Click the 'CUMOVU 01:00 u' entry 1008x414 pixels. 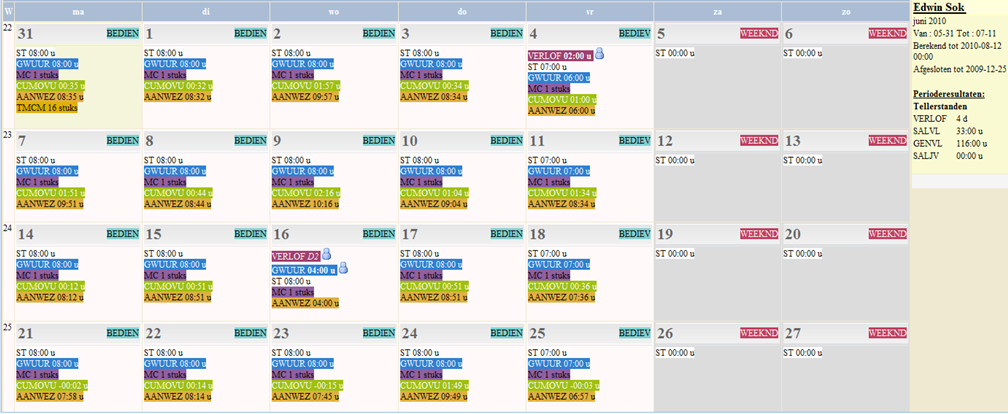click(x=560, y=99)
